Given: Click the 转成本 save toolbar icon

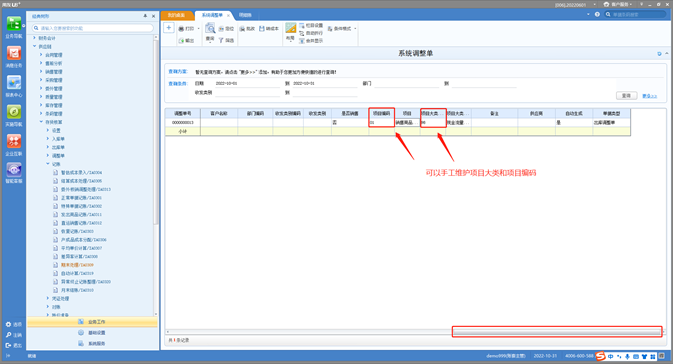Looking at the screenshot, I should pyautogui.click(x=261, y=28).
